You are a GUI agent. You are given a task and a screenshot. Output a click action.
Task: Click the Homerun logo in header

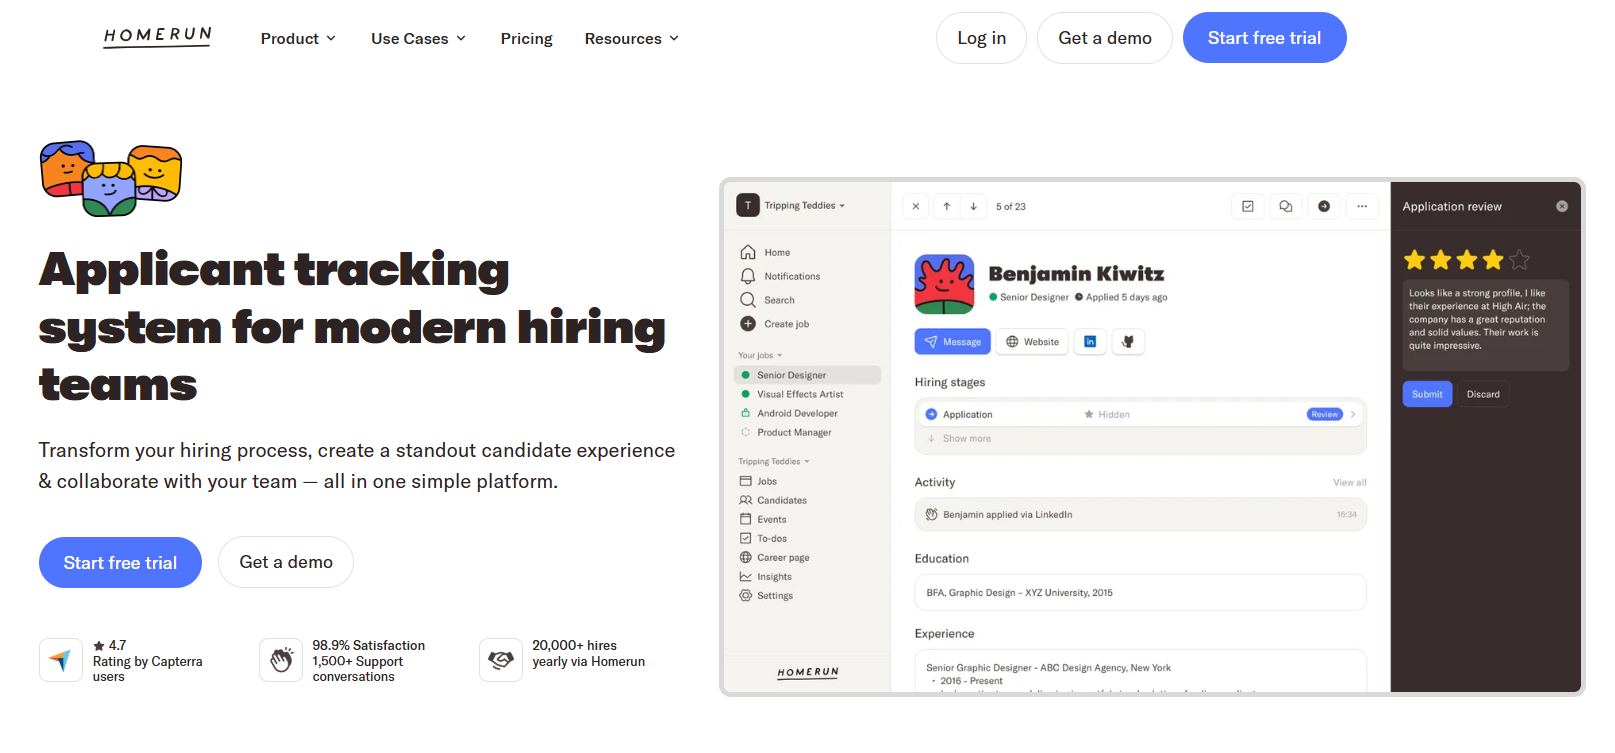(157, 37)
